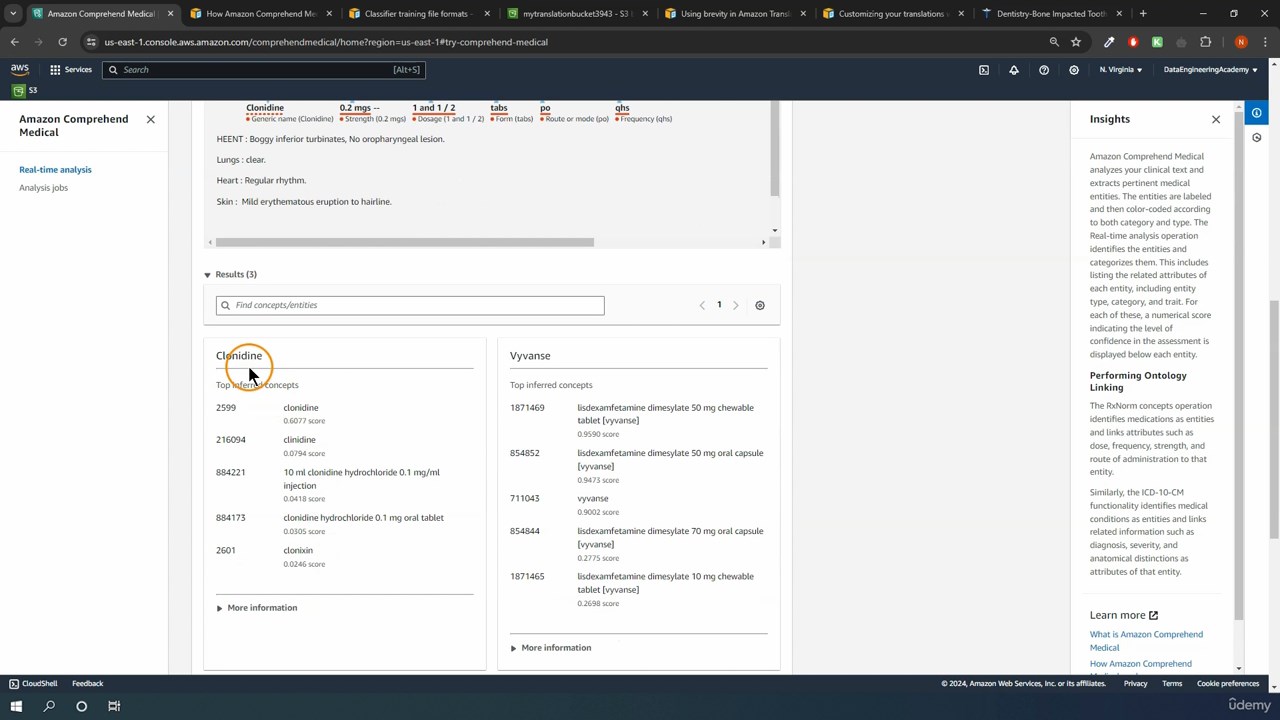1280x720 pixels.
Task: Toggle the info panel icon at right edge
Action: 1257,113
